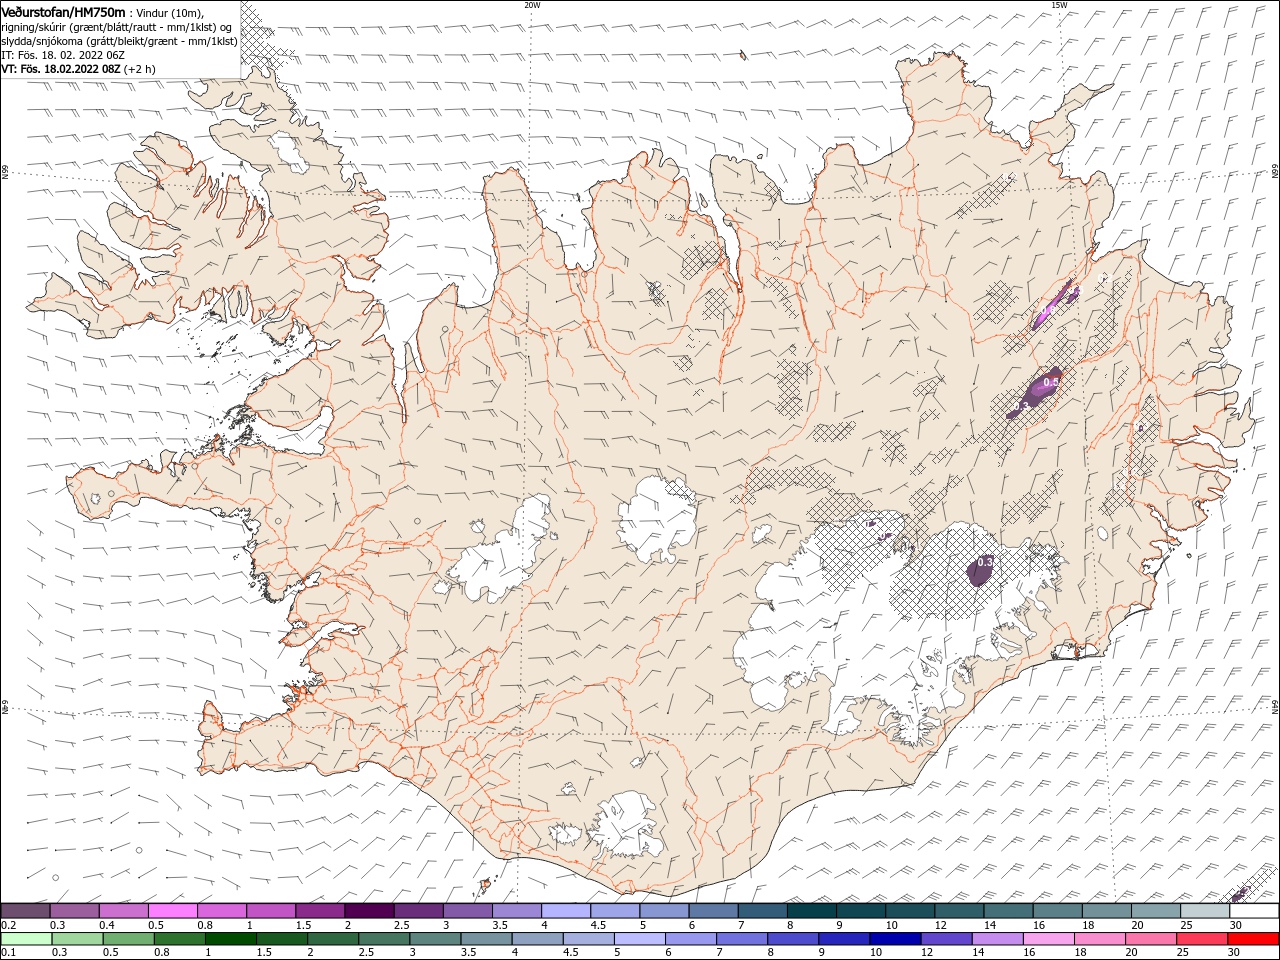Select bright pink upper swatch labeled 0.5
The image size is (1280, 960).
172,910
